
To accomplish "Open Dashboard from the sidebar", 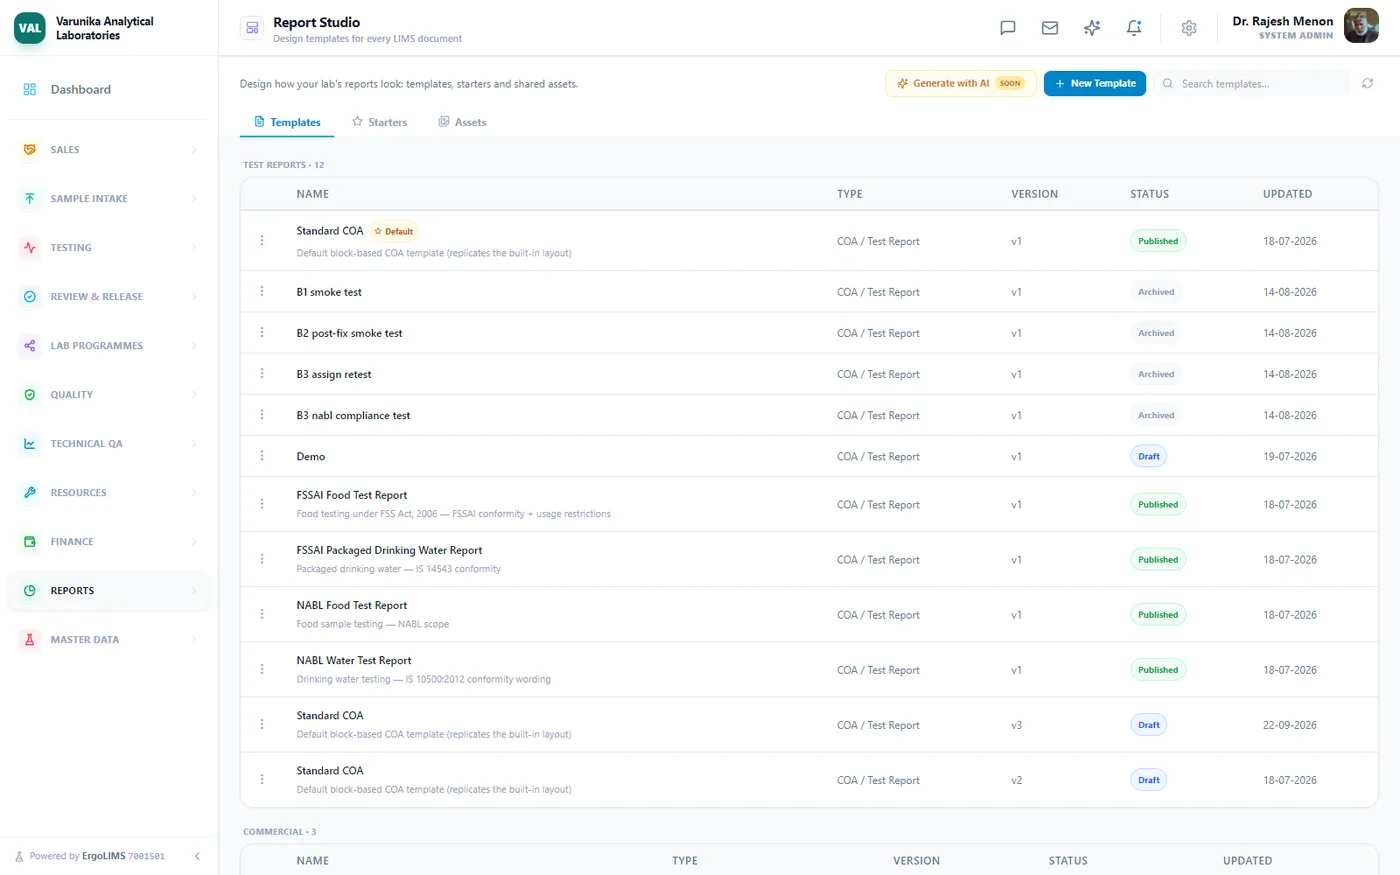I will click(109, 89).
